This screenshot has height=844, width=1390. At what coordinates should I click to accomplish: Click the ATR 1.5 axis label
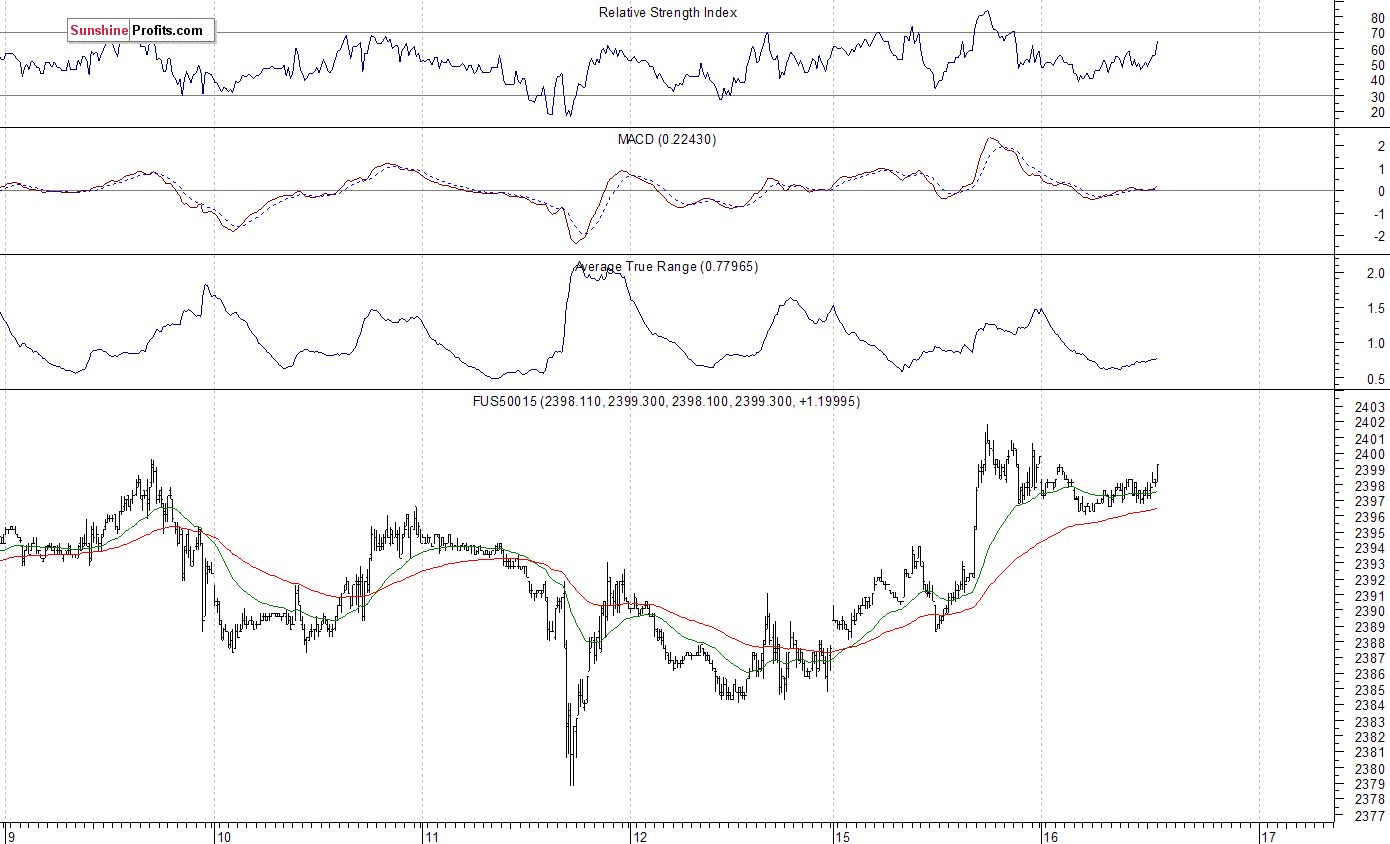(x=1375, y=309)
